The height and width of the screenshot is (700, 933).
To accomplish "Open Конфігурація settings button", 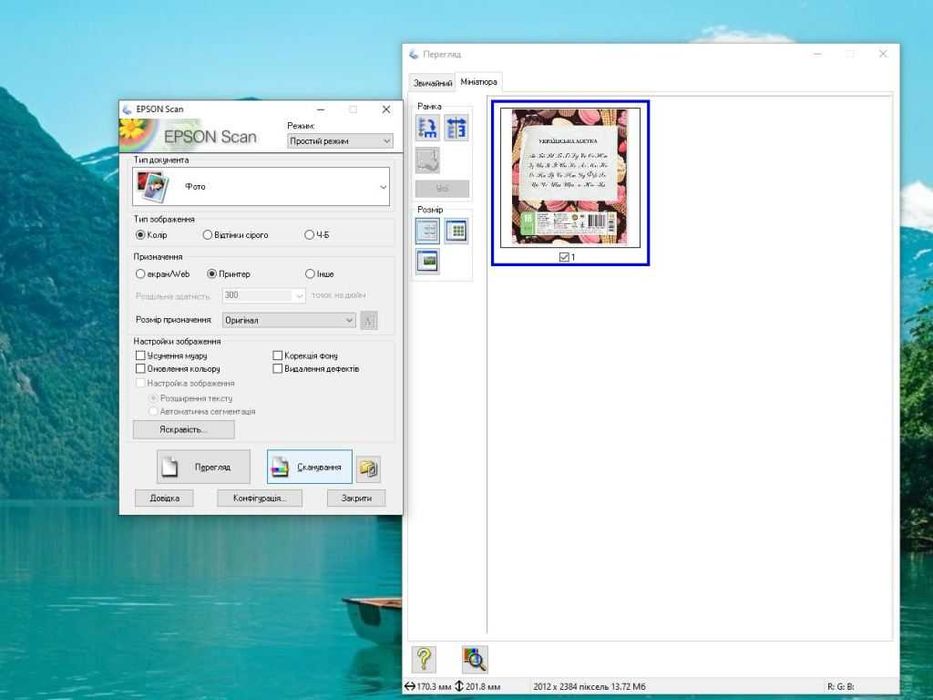I will [x=259, y=498].
